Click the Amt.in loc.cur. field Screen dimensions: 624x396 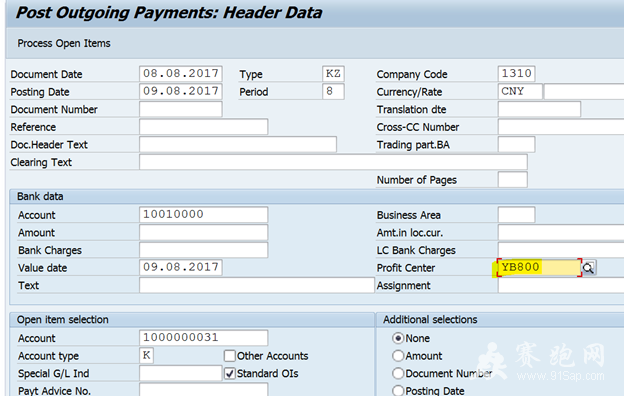[561, 232]
